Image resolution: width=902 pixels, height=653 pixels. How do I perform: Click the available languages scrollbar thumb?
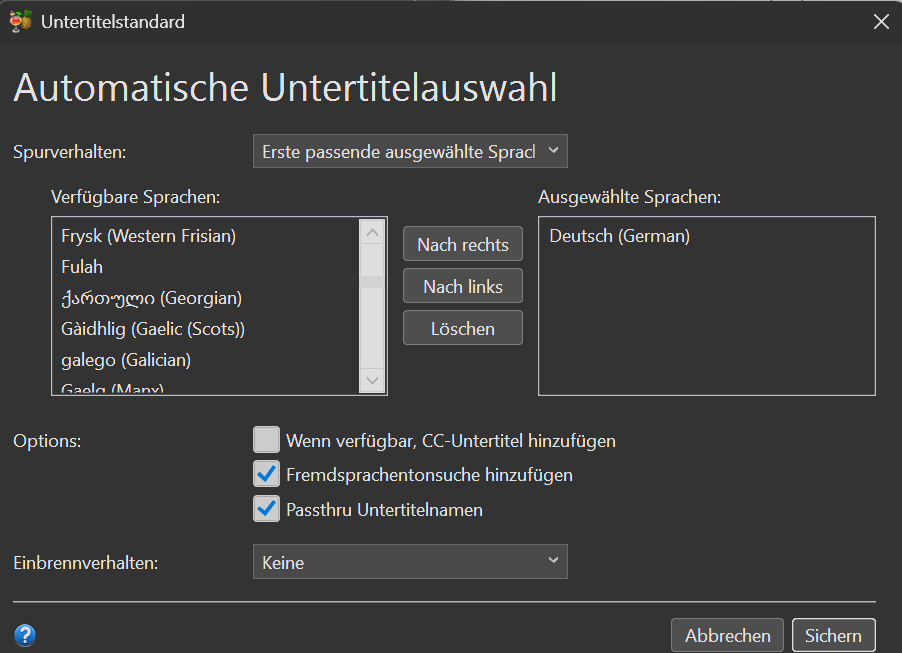[x=372, y=282]
